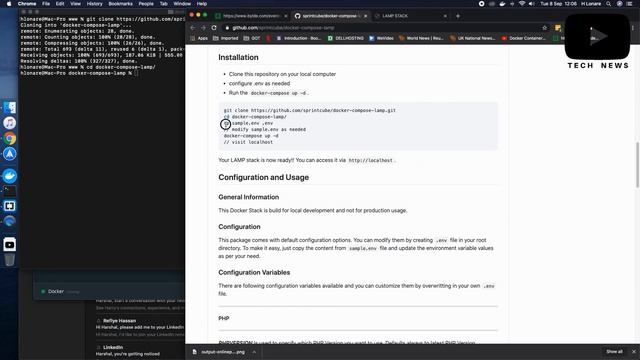
Task: Click Show all downloads button
Action: click(614, 352)
